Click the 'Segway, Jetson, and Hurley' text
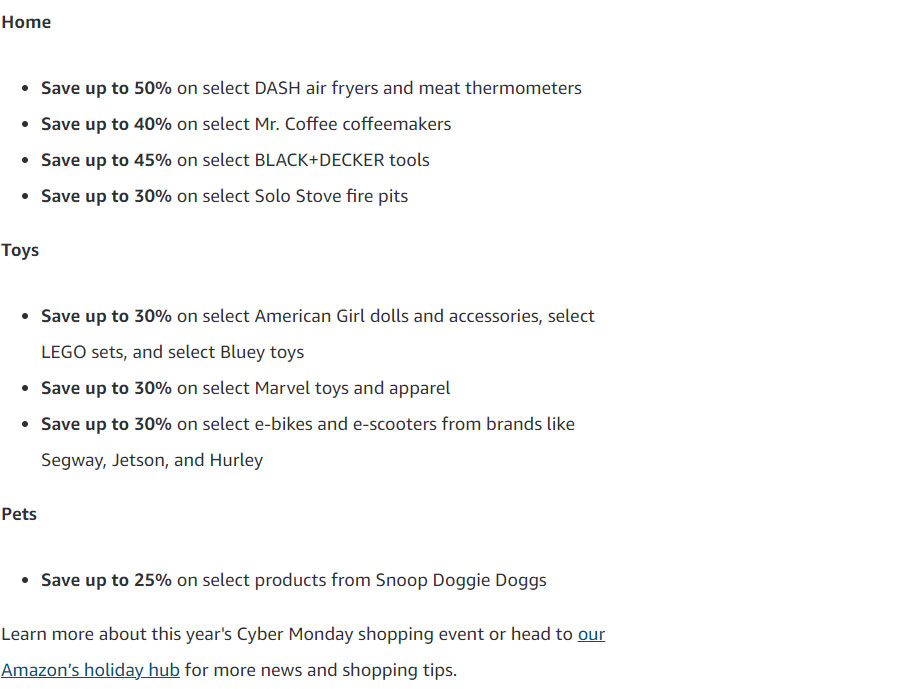Image resolution: width=900 pixels, height=689 pixels. point(152,460)
